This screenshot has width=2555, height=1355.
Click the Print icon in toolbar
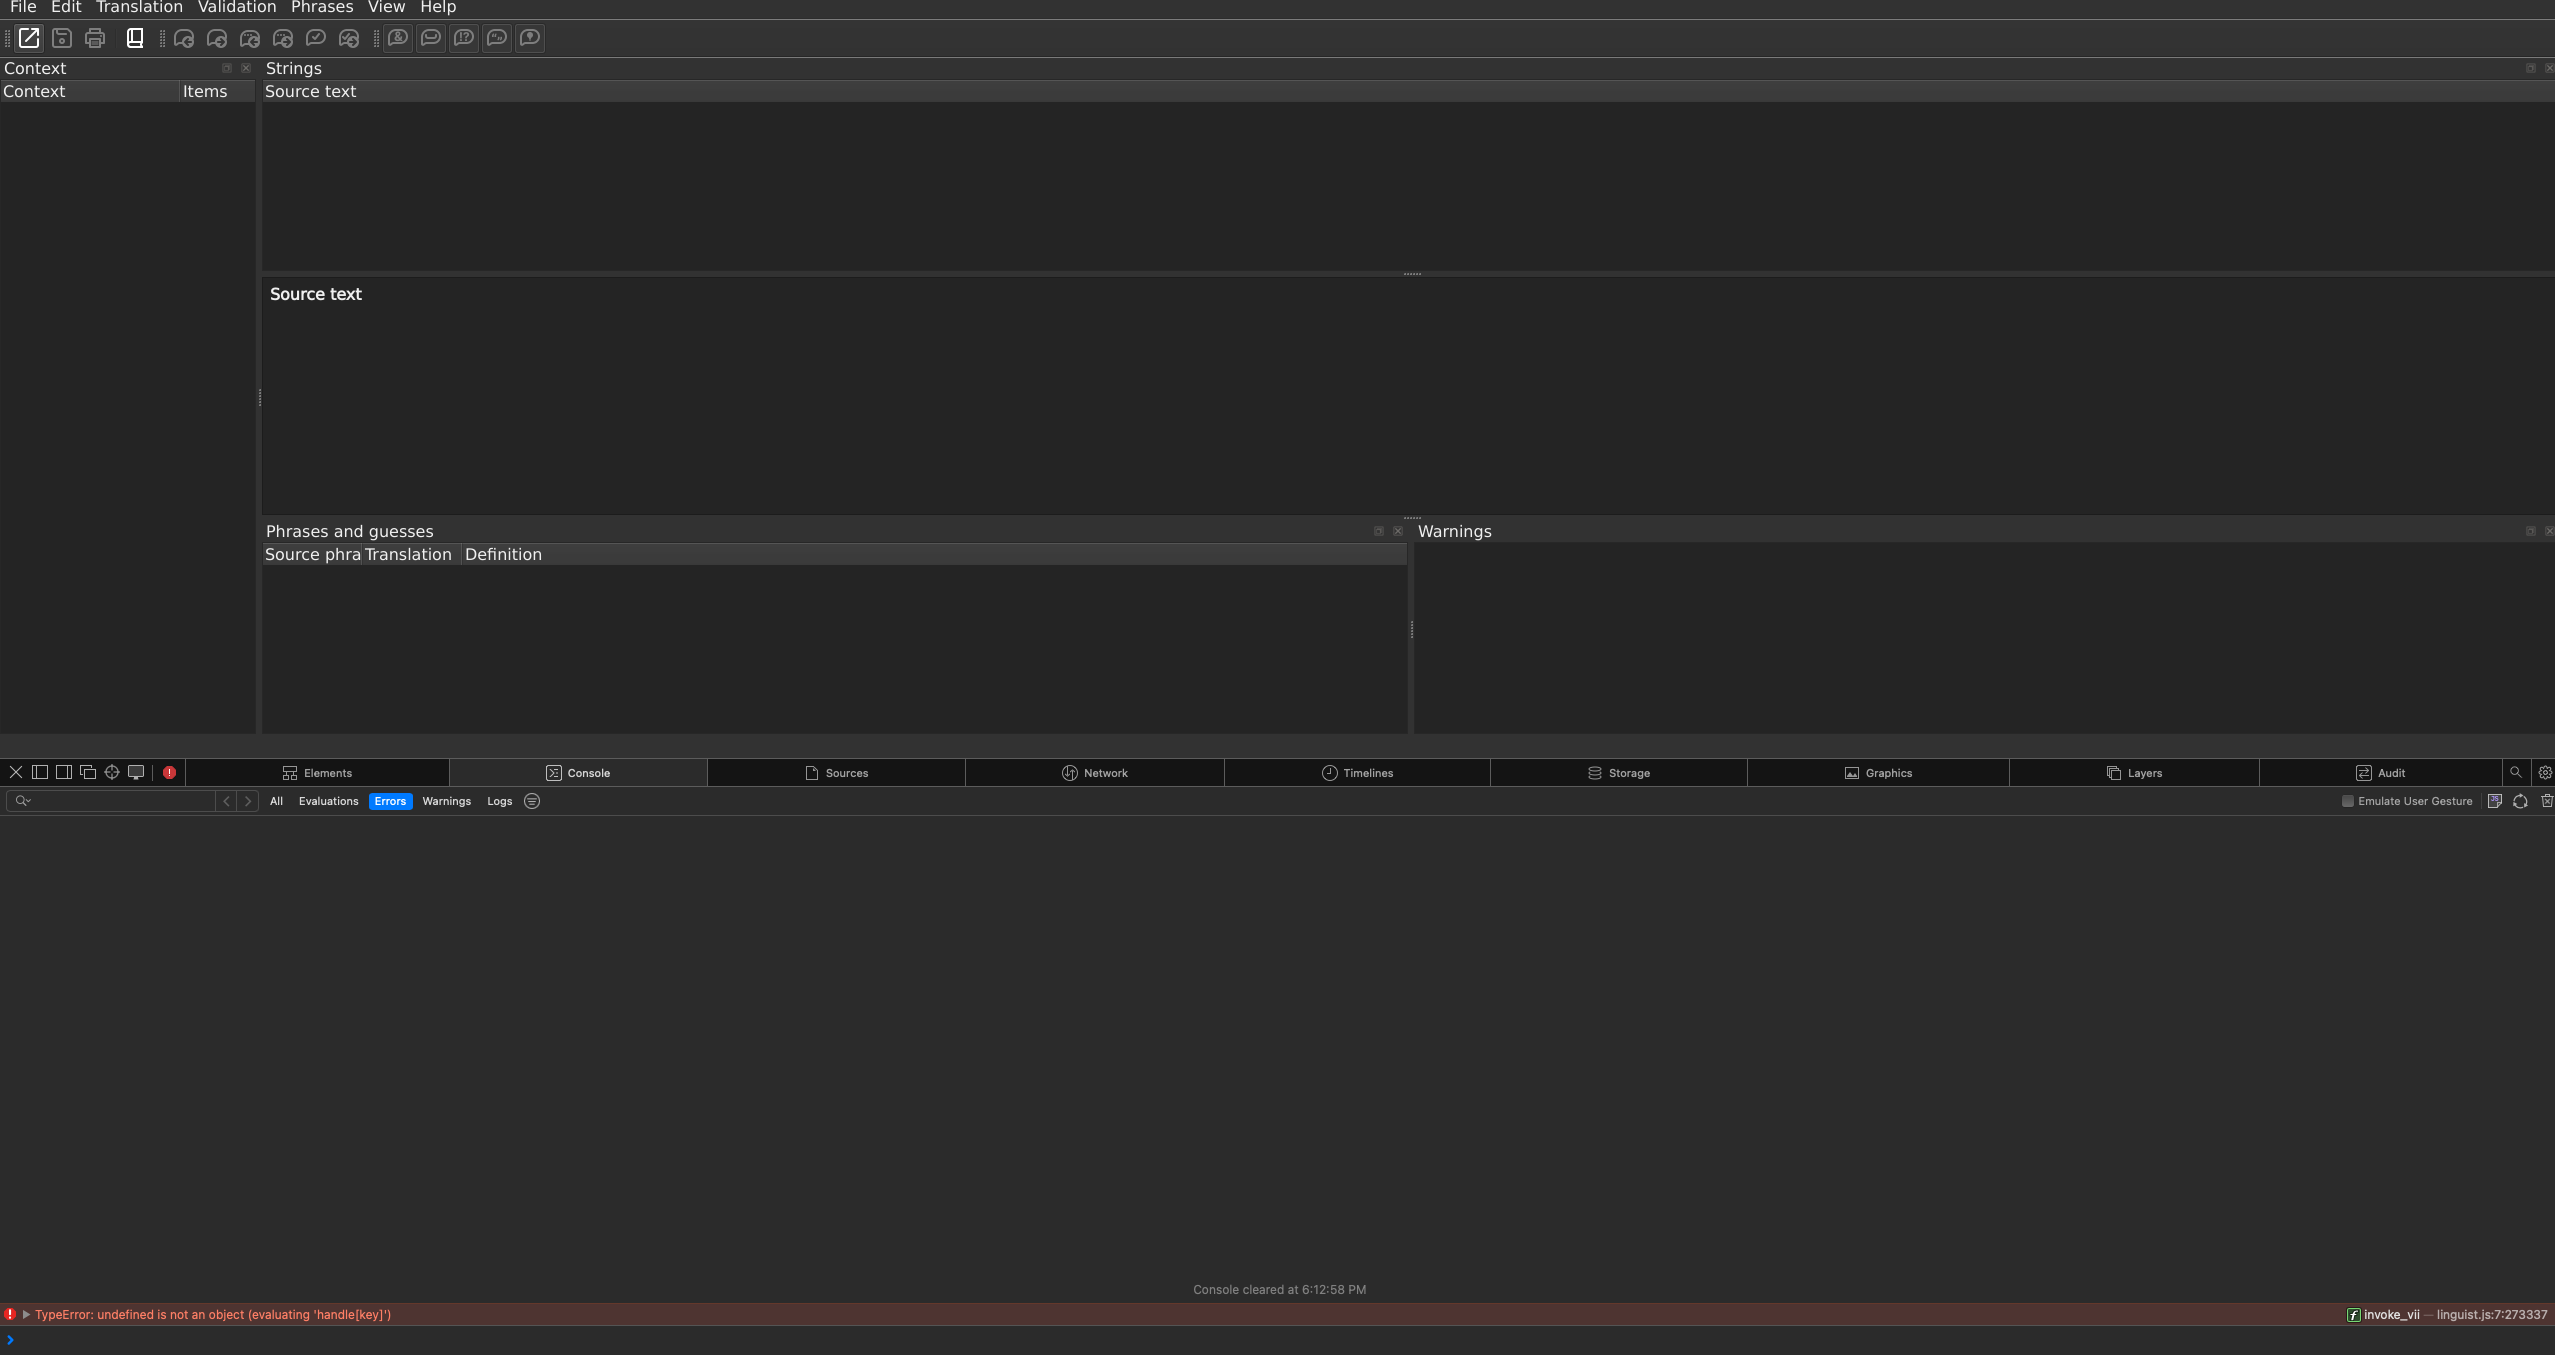point(95,38)
